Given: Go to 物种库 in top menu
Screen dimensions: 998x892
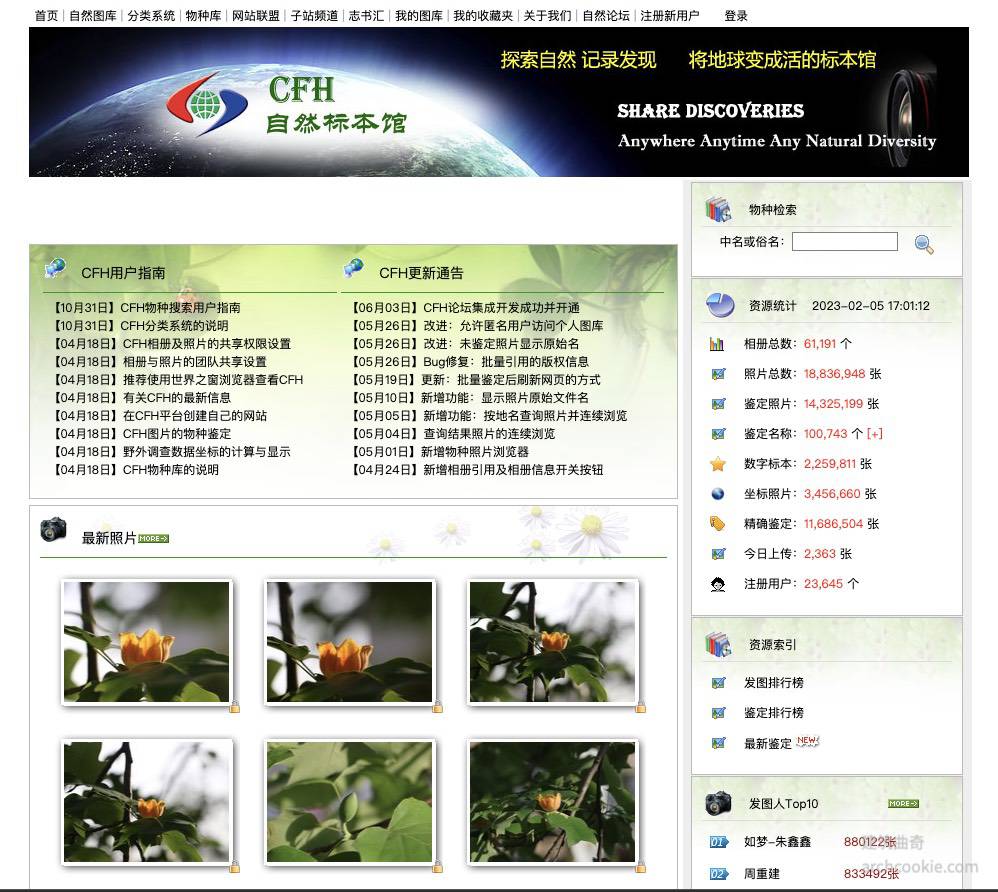Looking at the screenshot, I should [203, 16].
